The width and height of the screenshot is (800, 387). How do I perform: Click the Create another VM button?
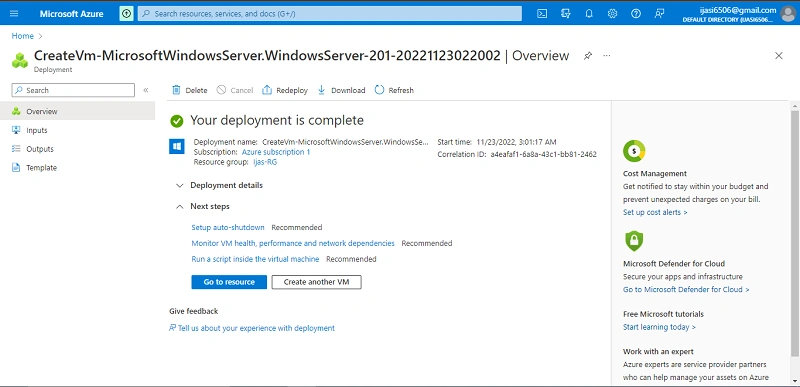tap(316, 282)
